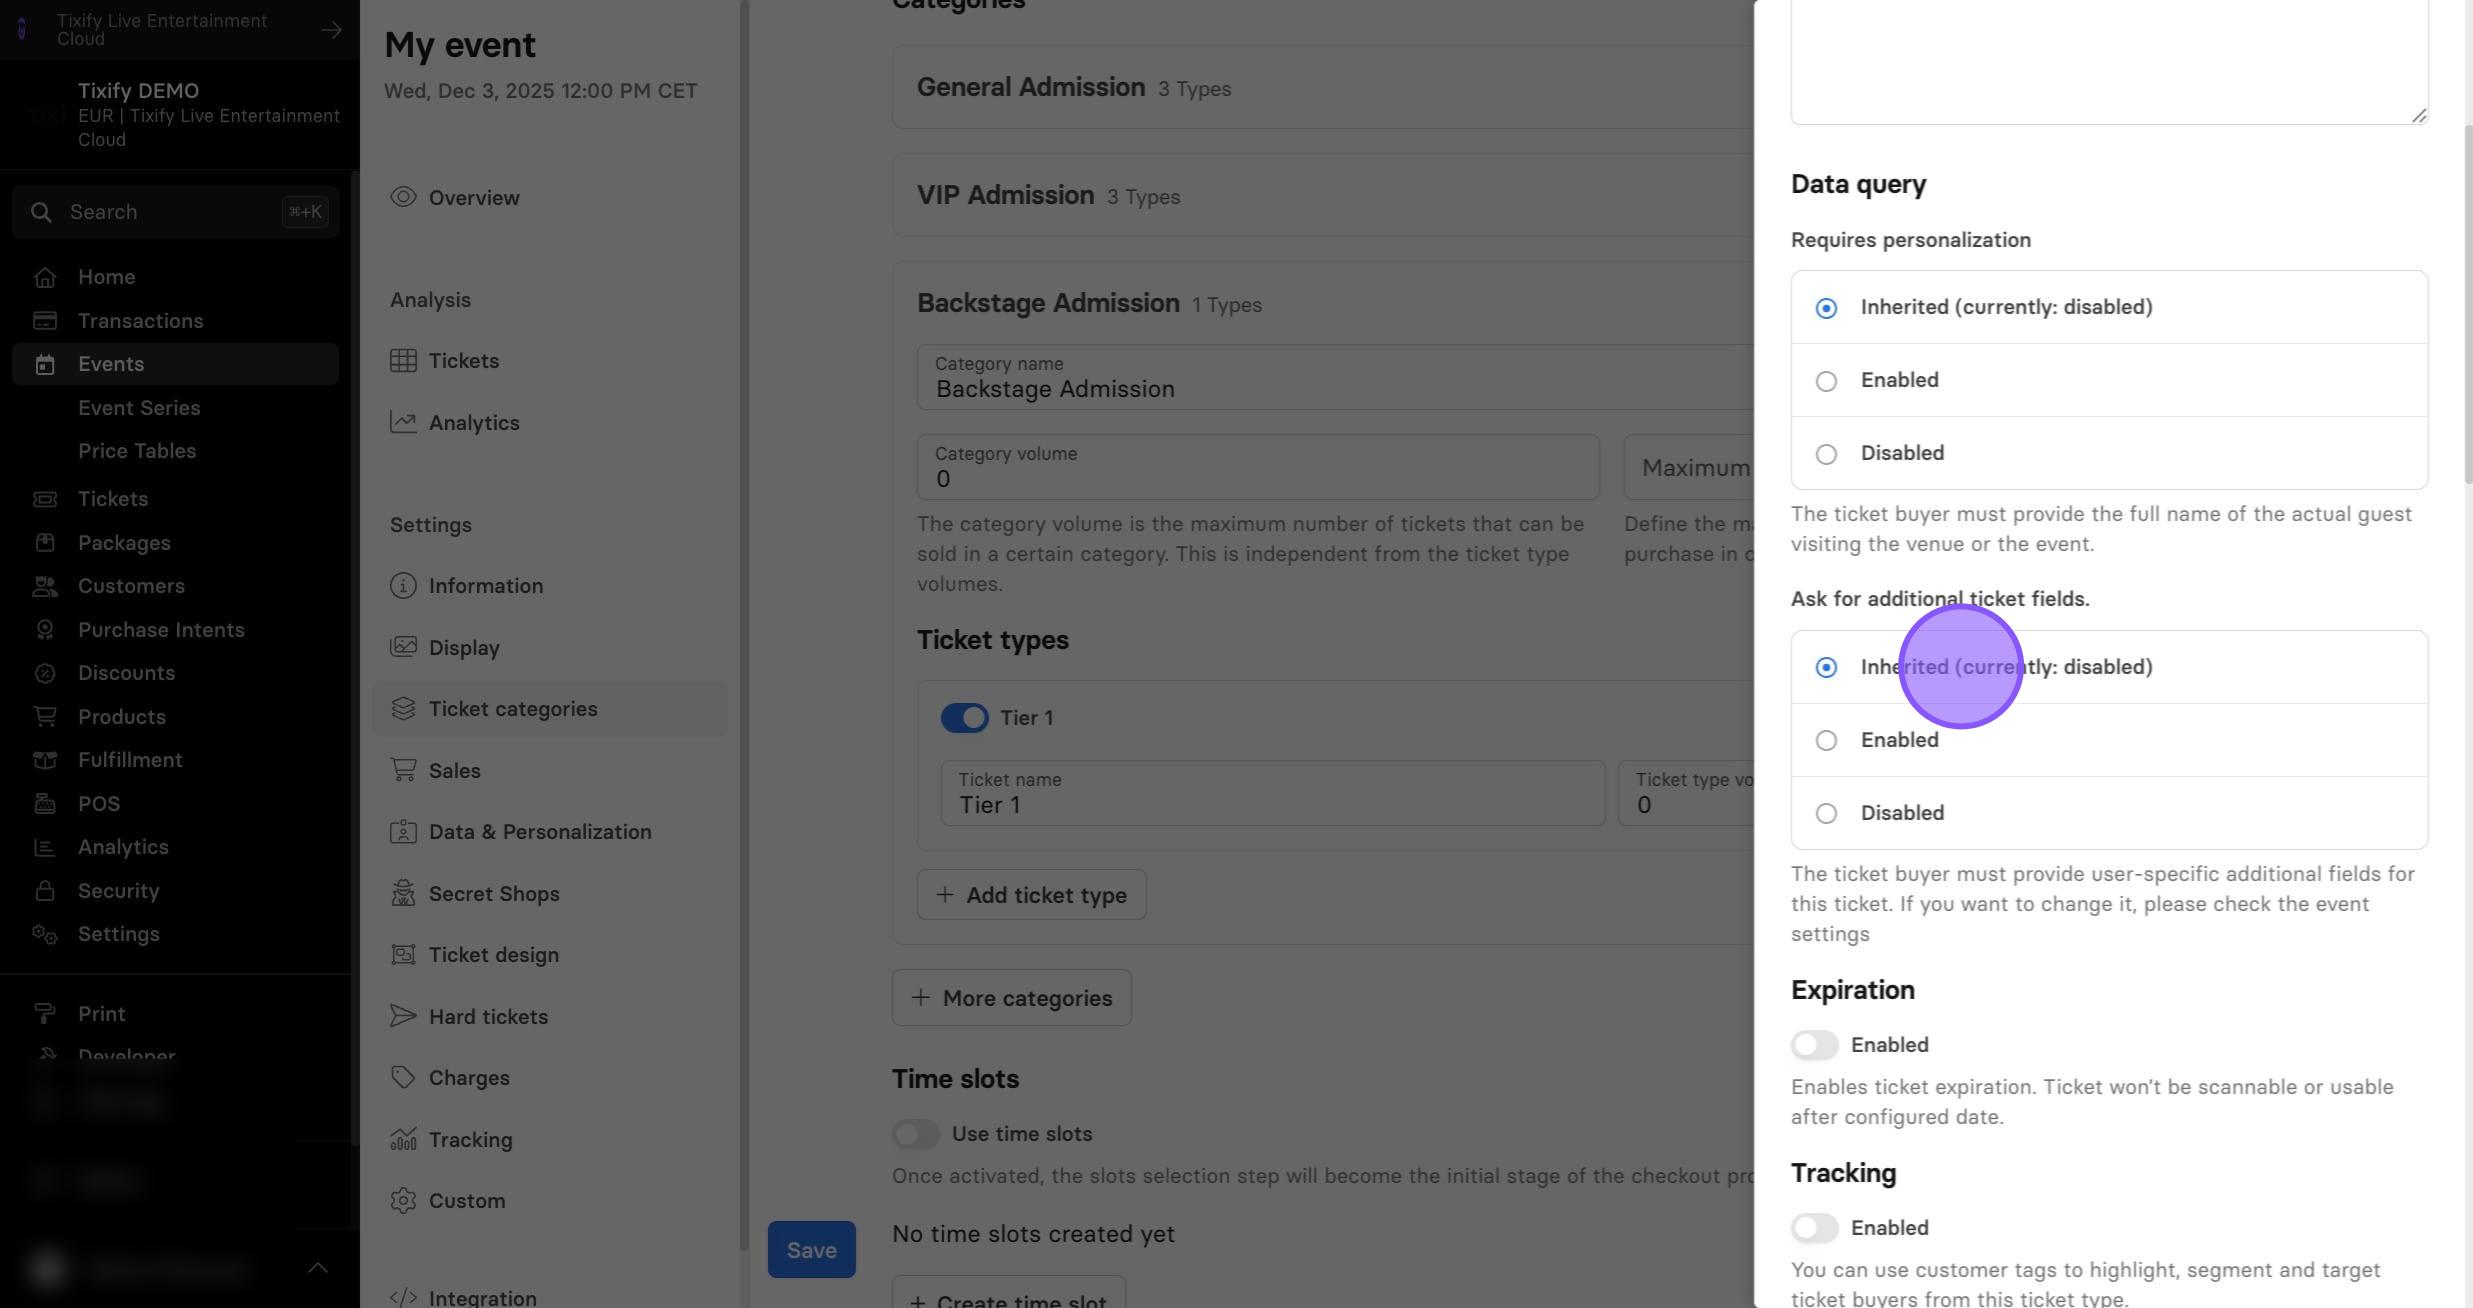Open the Display image icon
Viewport: 2473px width, 1308px height.
click(x=403, y=647)
